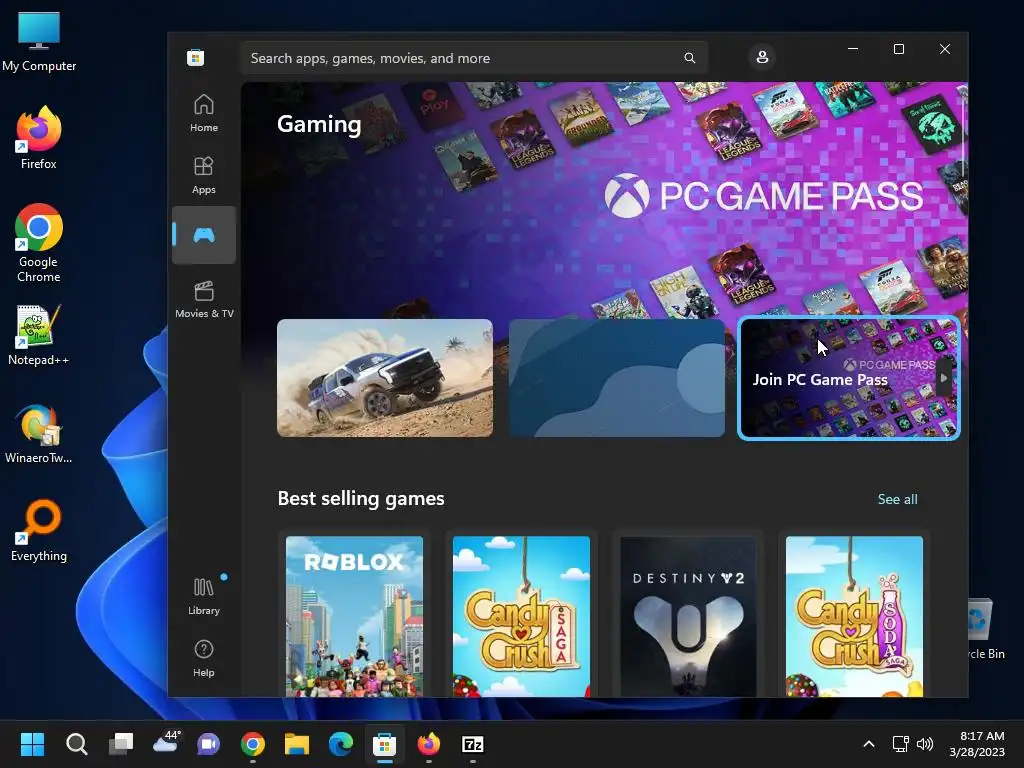Image resolution: width=1024 pixels, height=768 pixels.
Task: Click the network icon in the system tray
Action: pos(901,744)
